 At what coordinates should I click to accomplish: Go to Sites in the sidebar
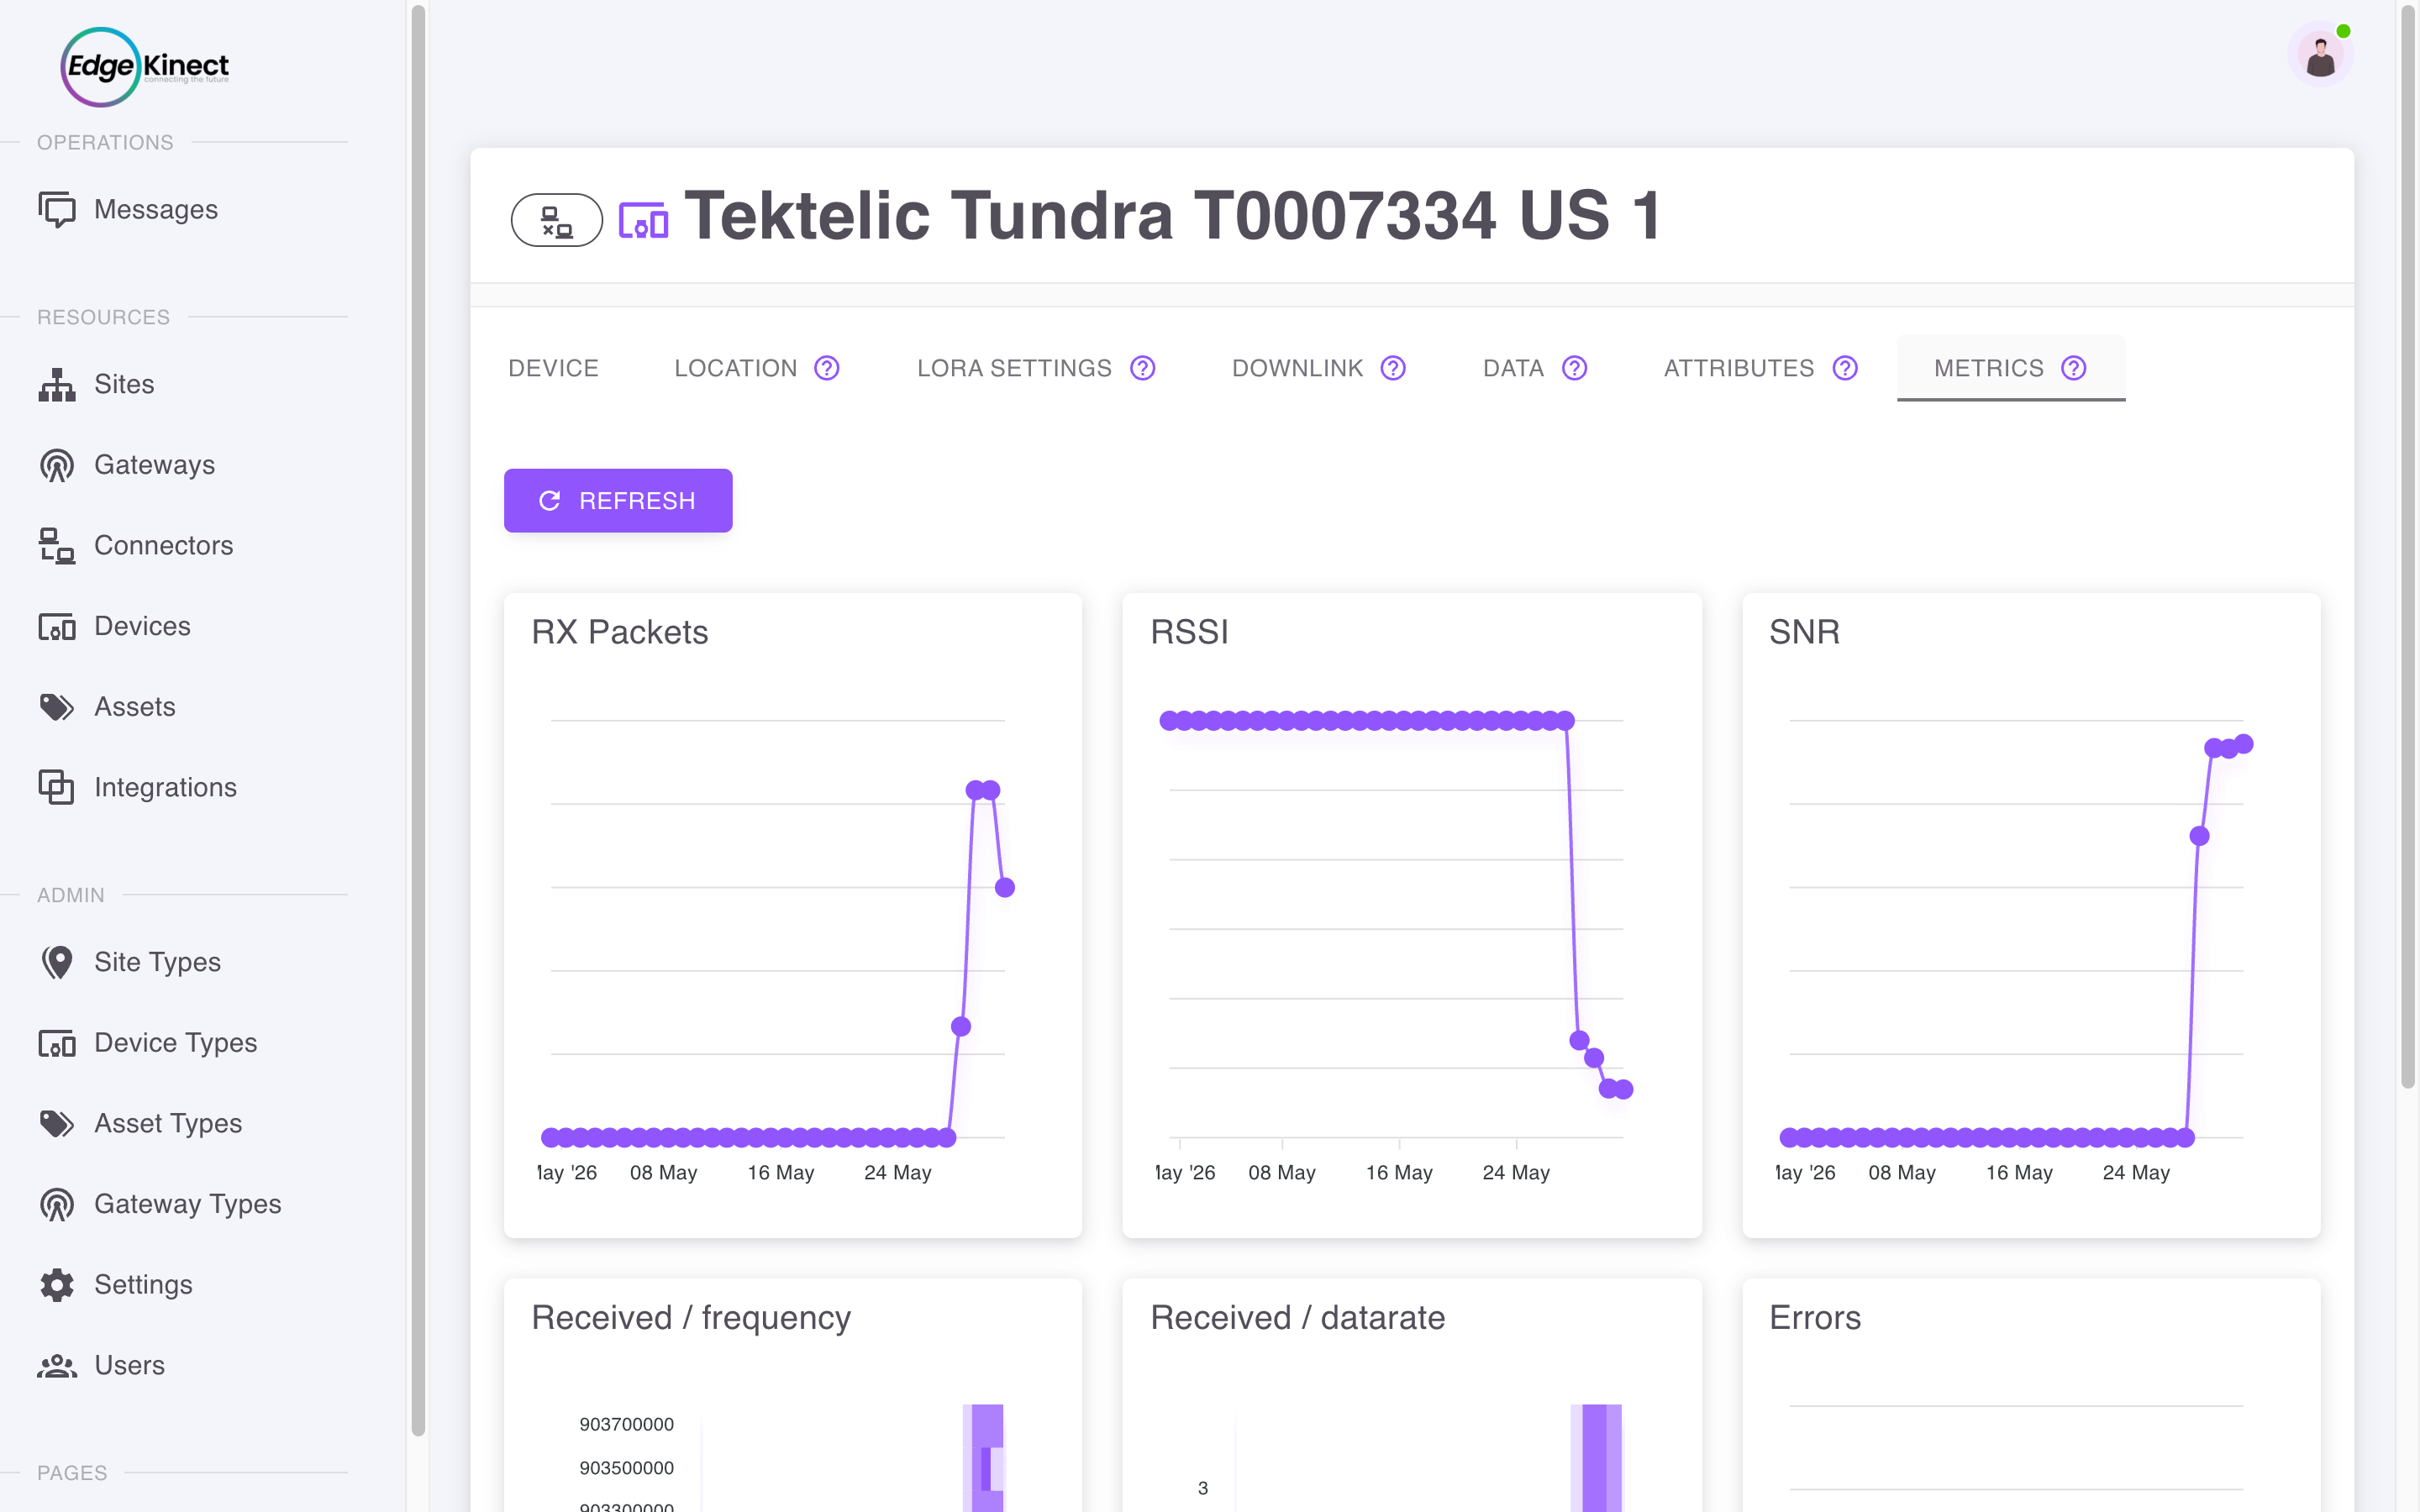[124, 384]
